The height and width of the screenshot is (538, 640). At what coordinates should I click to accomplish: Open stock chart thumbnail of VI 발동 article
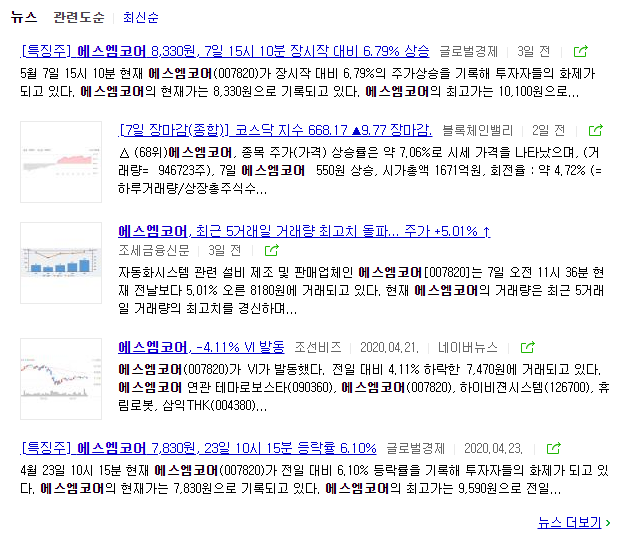pos(61,379)
